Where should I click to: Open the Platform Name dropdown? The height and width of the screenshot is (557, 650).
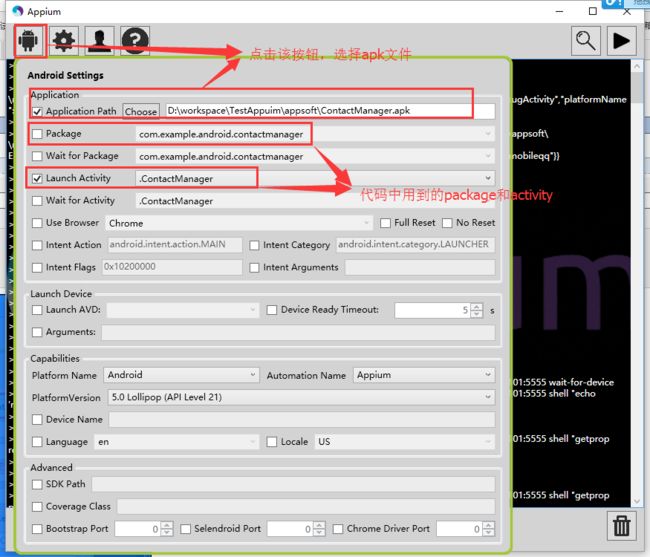pos(181,375)
